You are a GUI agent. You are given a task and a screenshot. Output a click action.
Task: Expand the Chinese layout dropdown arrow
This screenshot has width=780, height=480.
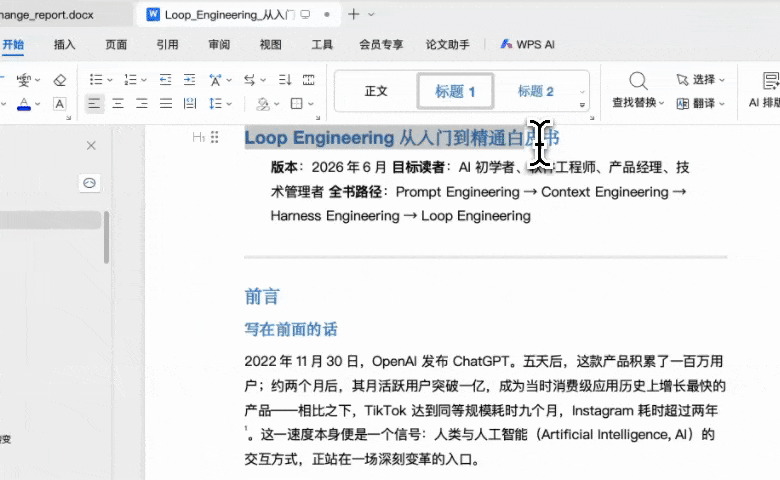point(229,80)
